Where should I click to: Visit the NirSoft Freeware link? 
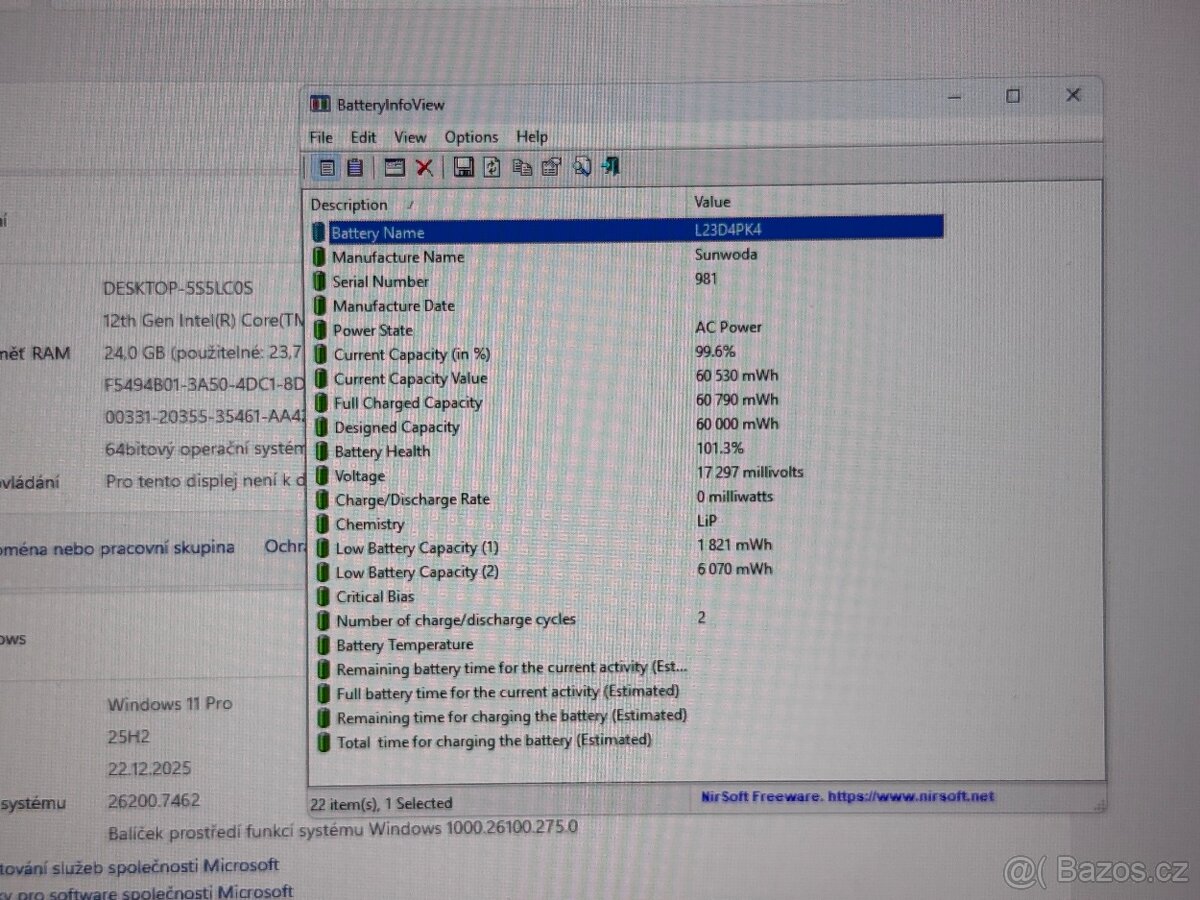point(845,795)
